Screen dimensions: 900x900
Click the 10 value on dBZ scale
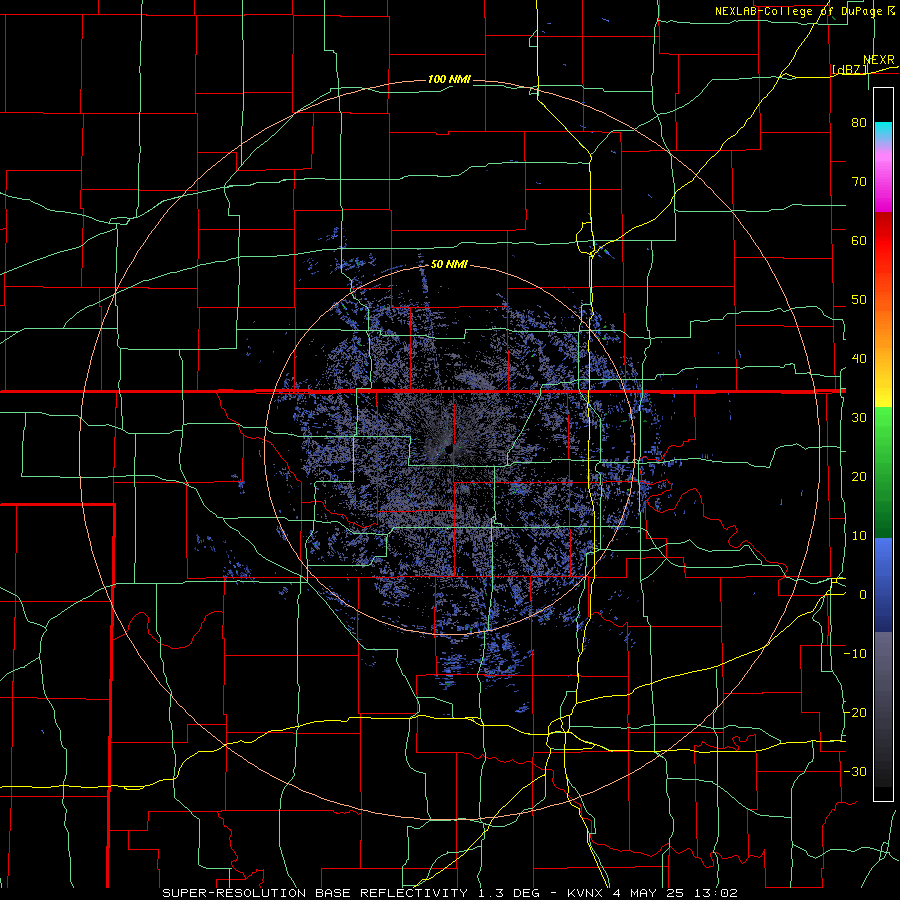[x=859, y=536]
